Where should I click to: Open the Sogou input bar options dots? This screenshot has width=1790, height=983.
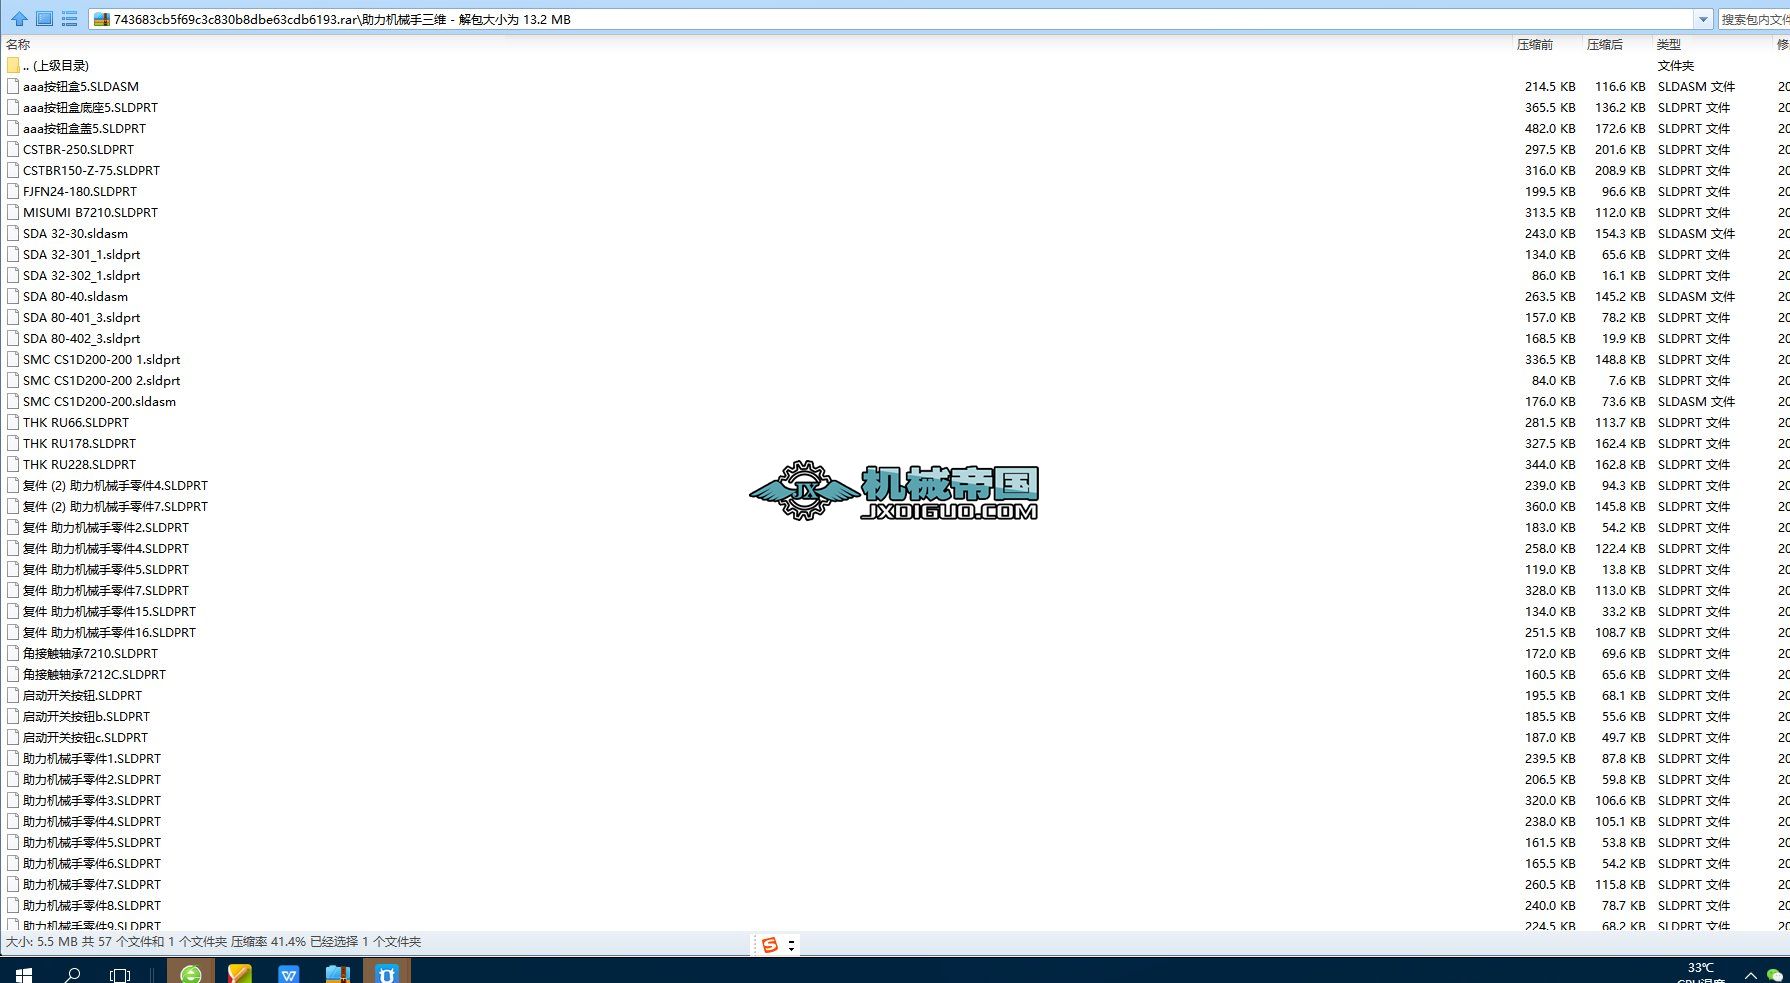(x=791, y=945)
